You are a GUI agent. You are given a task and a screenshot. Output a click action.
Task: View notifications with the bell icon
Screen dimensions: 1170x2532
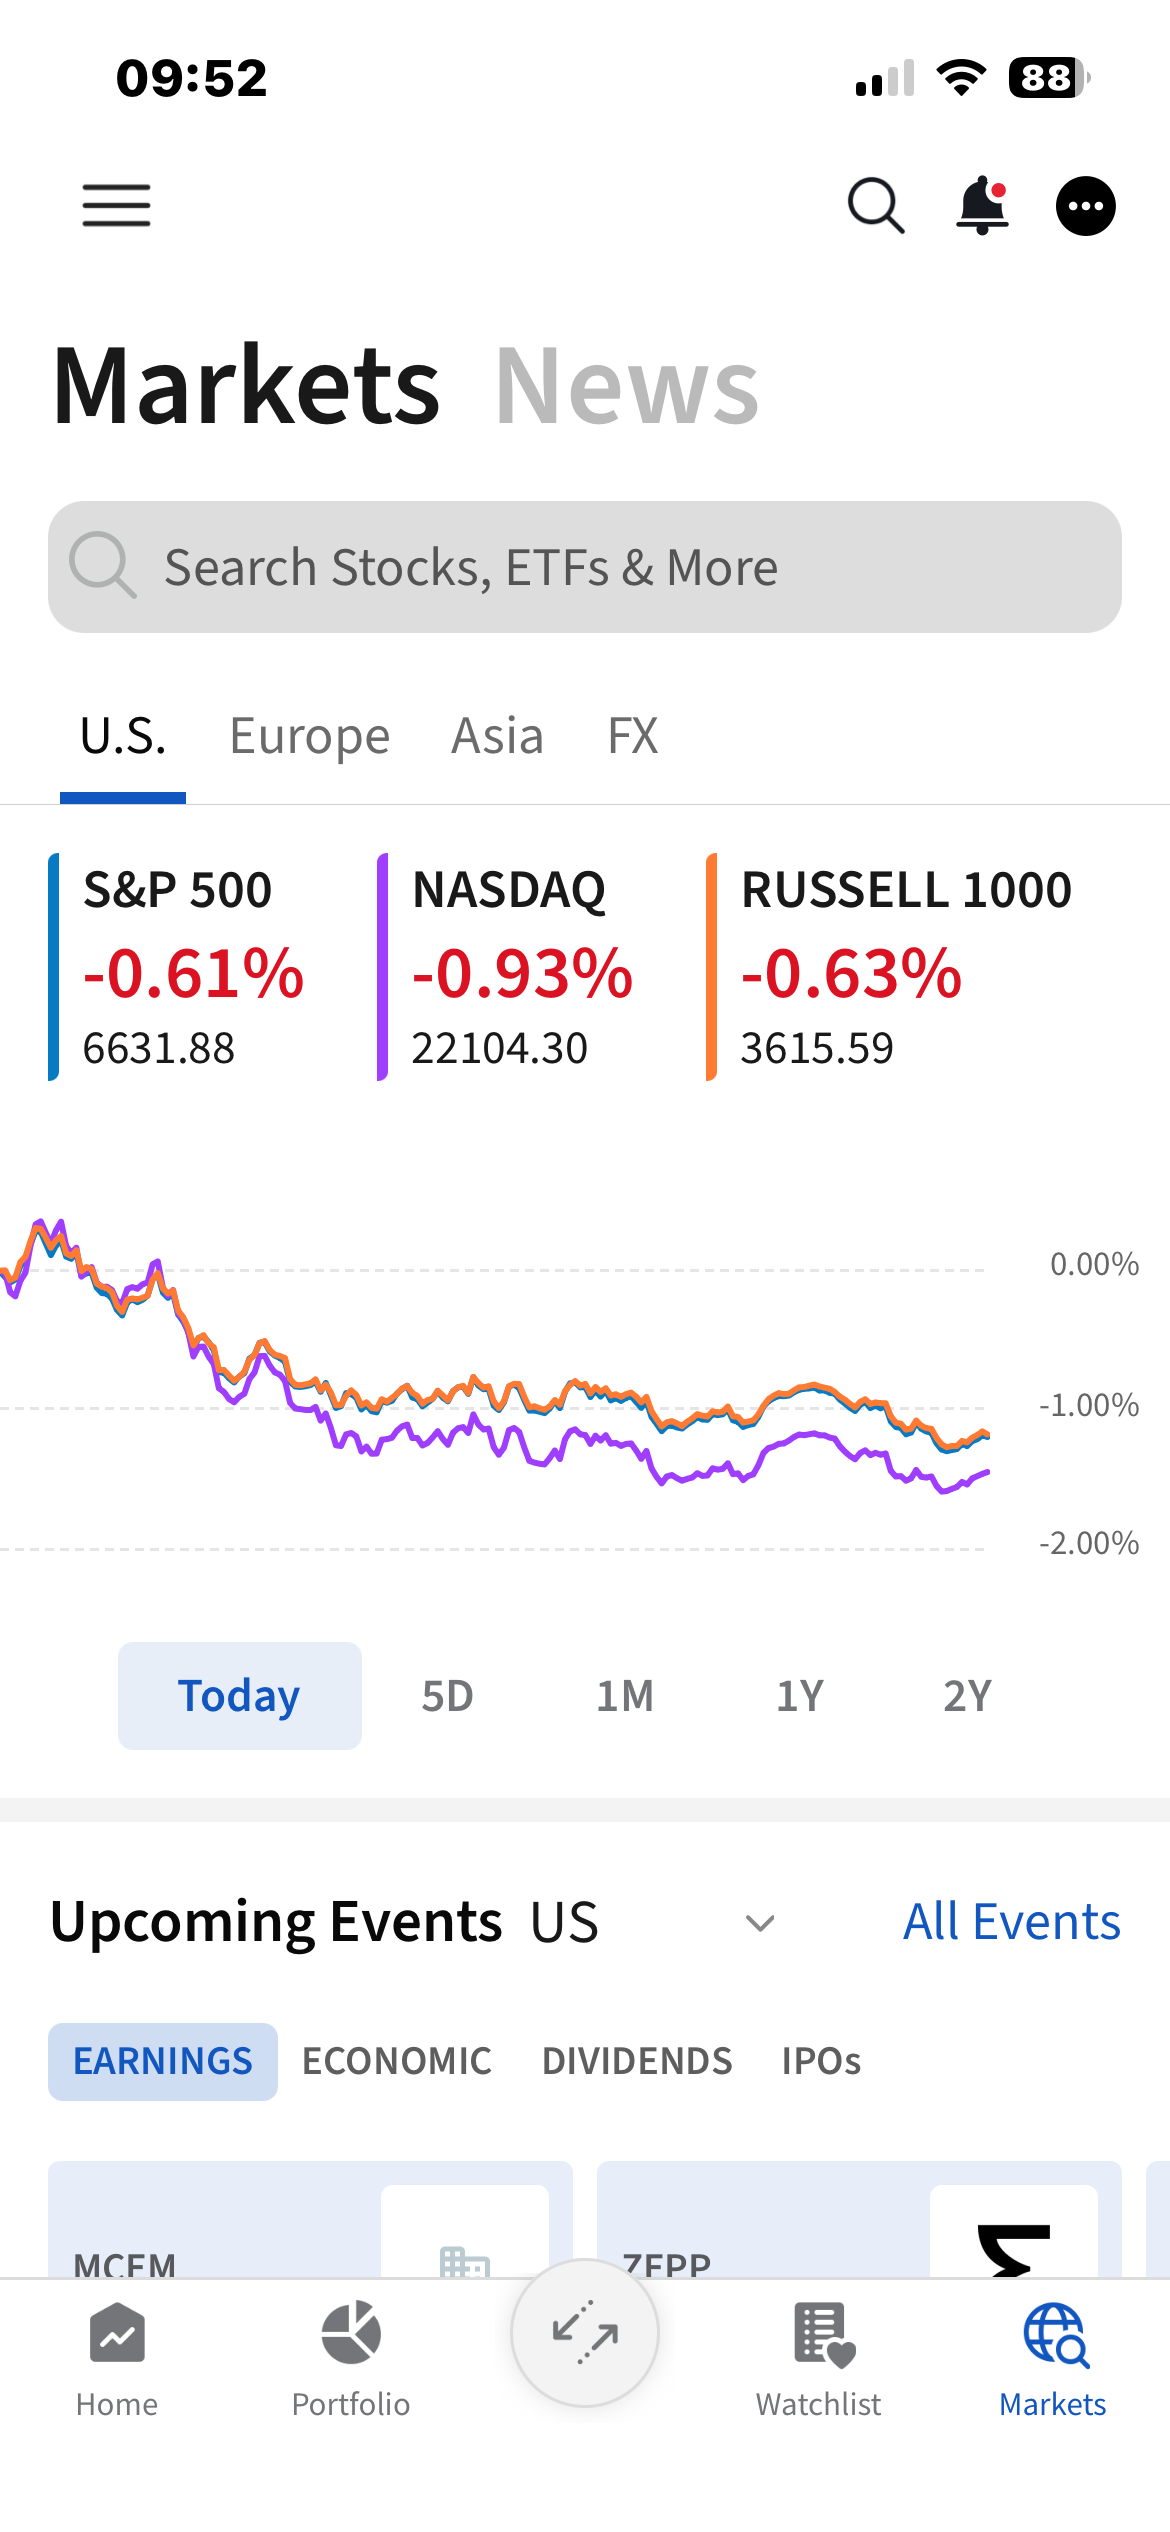(x=981, y=205)
